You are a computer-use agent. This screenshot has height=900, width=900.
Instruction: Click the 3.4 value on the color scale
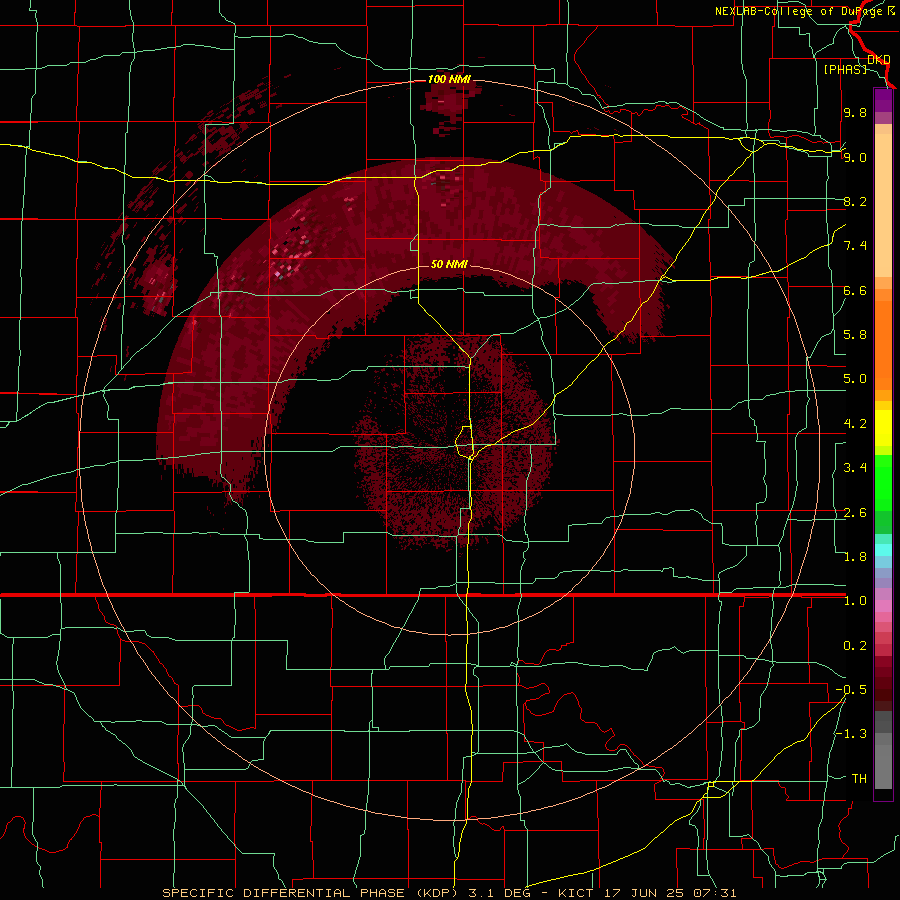855,468
